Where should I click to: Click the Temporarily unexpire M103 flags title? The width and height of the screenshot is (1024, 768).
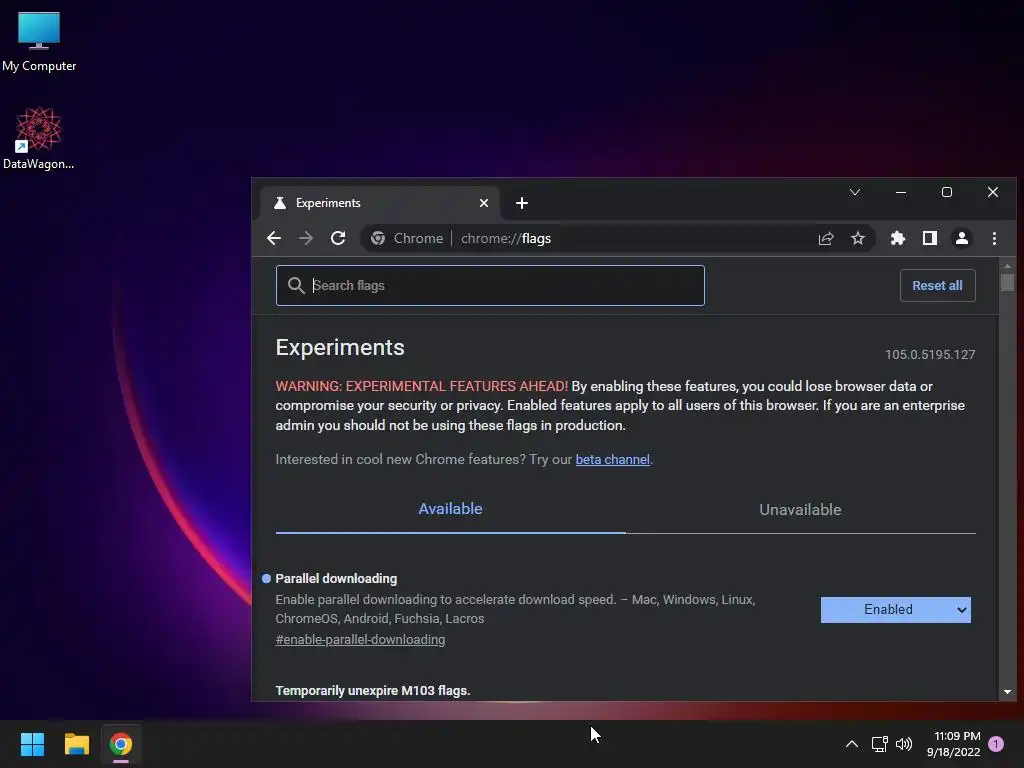(x=372, y=690)
